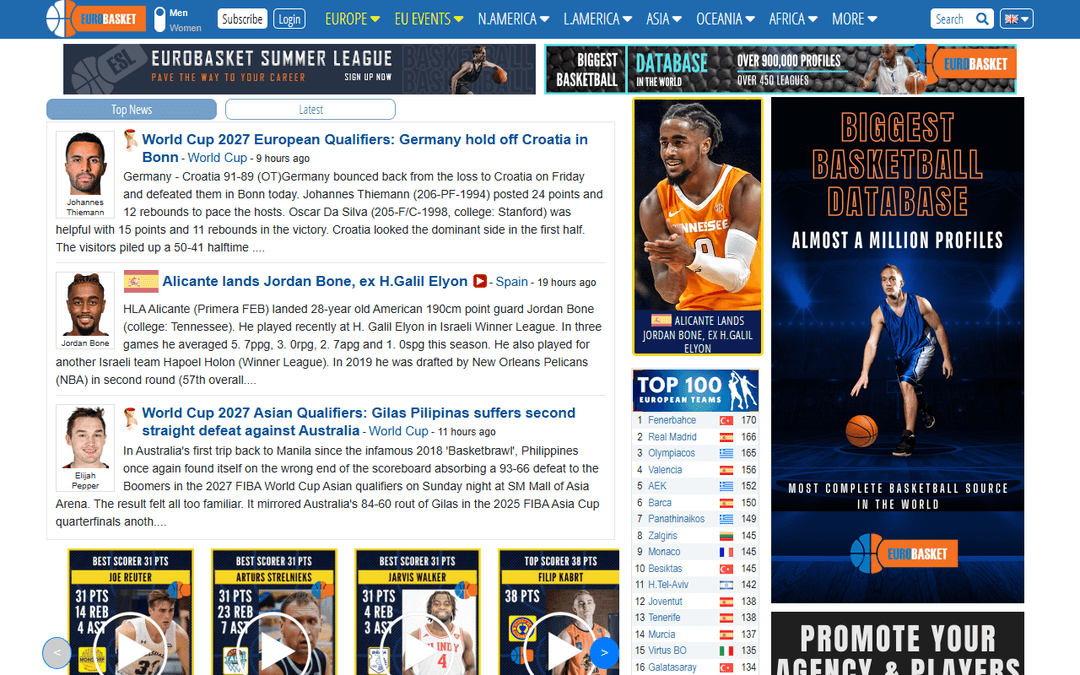The height and width of the screenshot is (675, 1080).
Task: Open the language flag dropdown
Action: (x=1017, y=19)
